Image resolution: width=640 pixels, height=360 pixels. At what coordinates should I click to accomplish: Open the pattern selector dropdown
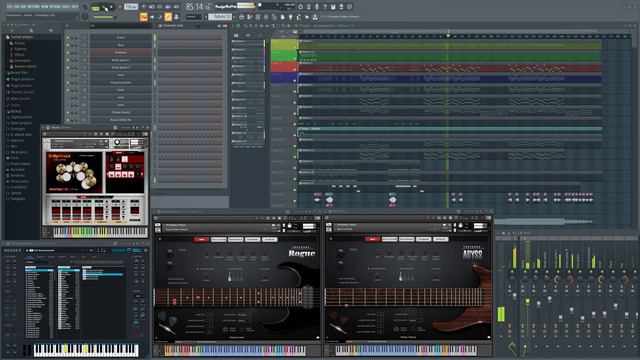click(x=221, y=17)
